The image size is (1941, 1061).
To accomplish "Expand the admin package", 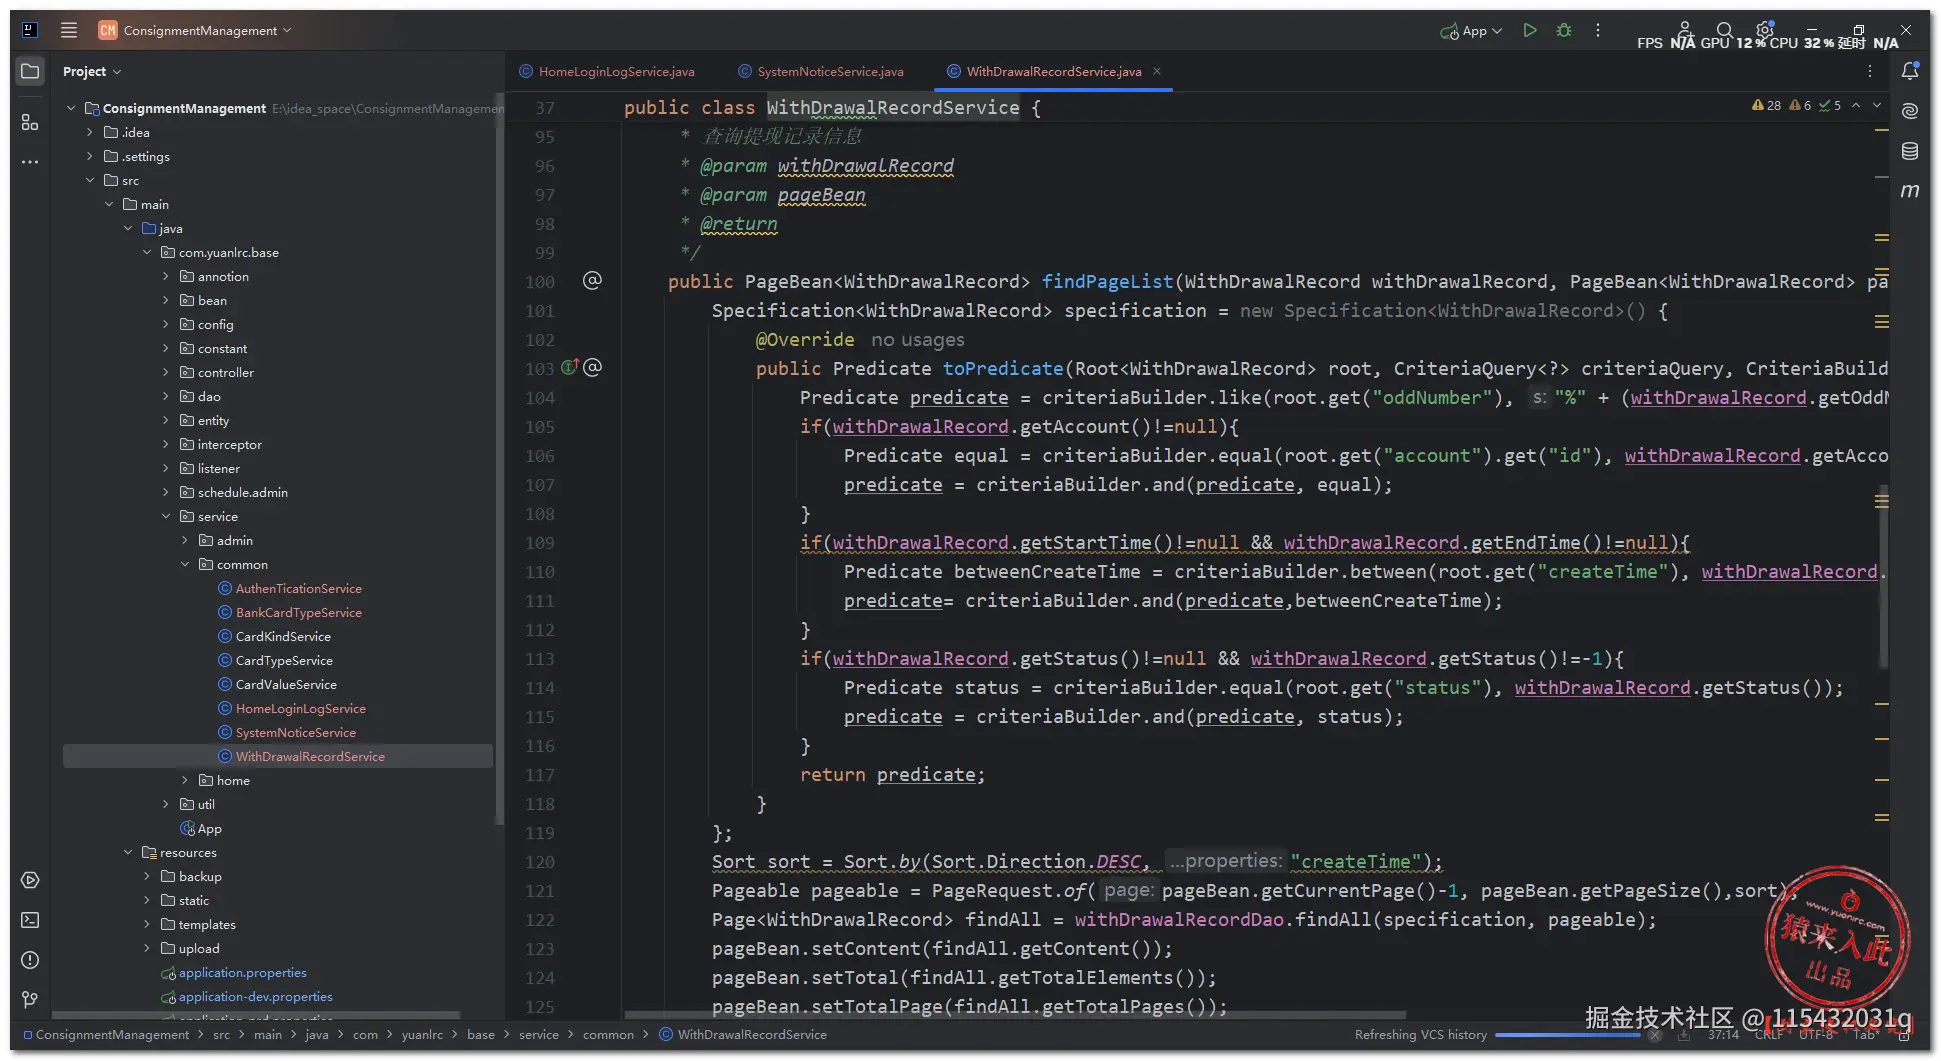I will (x=185, y=540).
